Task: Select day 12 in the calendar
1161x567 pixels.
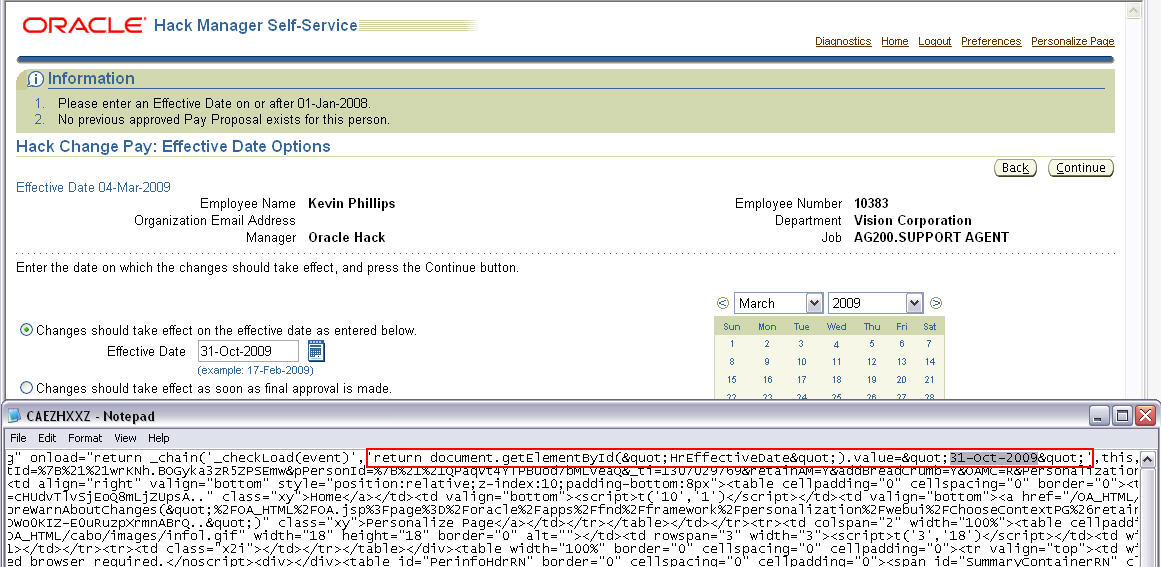Action: point(871,362)
